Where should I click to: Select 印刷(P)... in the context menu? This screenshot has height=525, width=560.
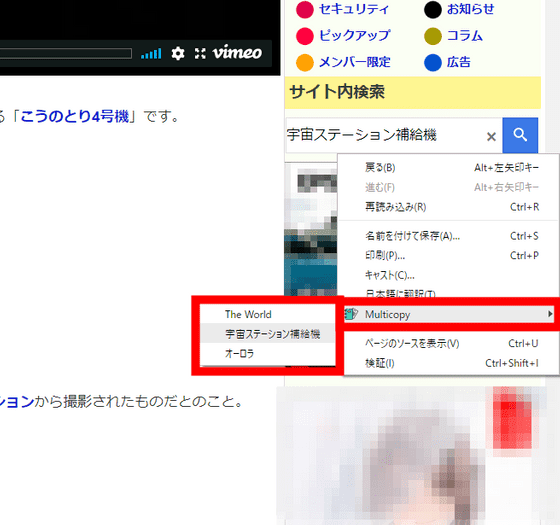(x=448, y=256)
